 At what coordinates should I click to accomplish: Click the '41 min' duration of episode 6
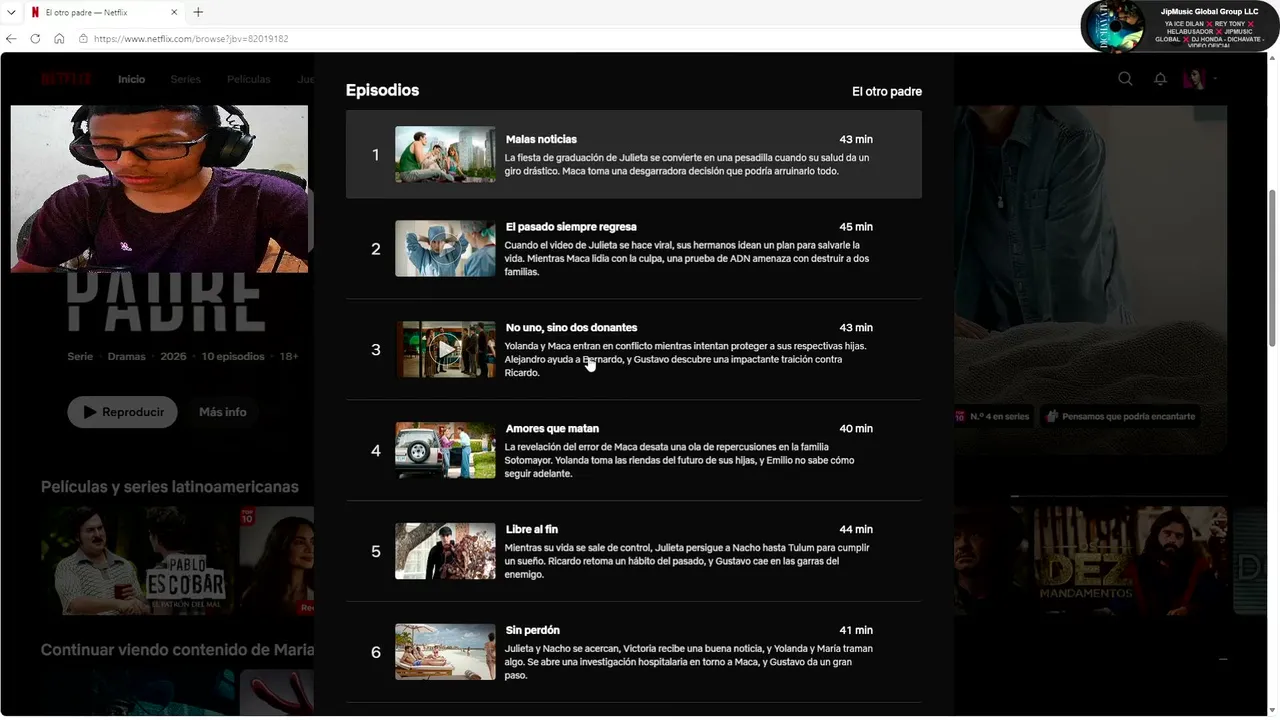click(856, 631)
